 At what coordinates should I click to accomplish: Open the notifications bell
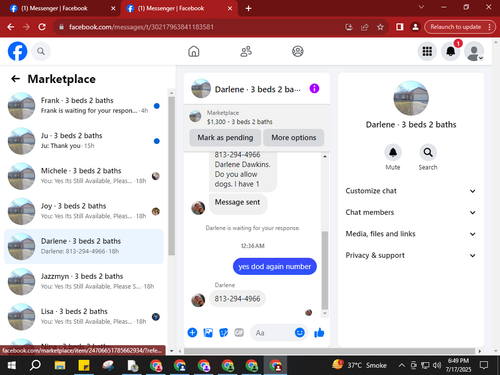pos(451,51)
